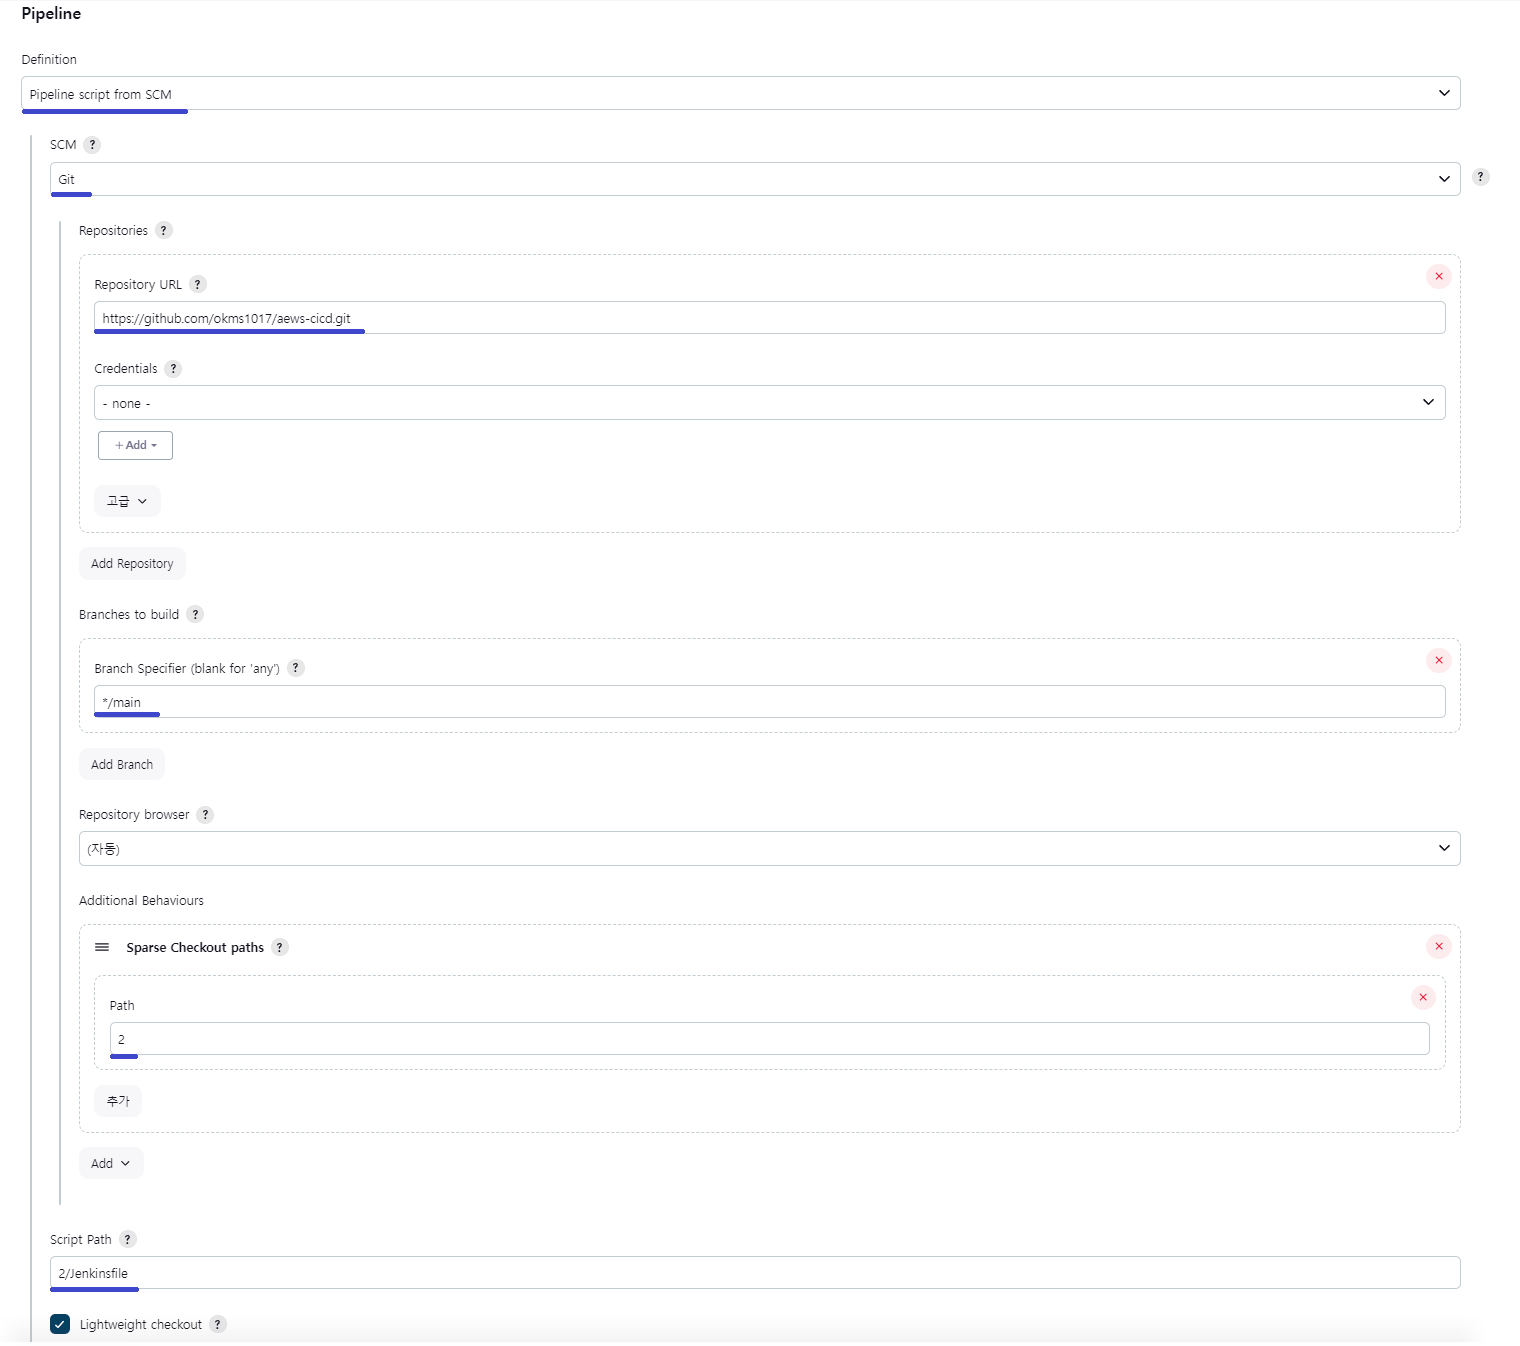Remove Sparse Checkout paths behaviour
Image resolution: width=1520 pixels, height=1346 pixels.
point(1439,947)
